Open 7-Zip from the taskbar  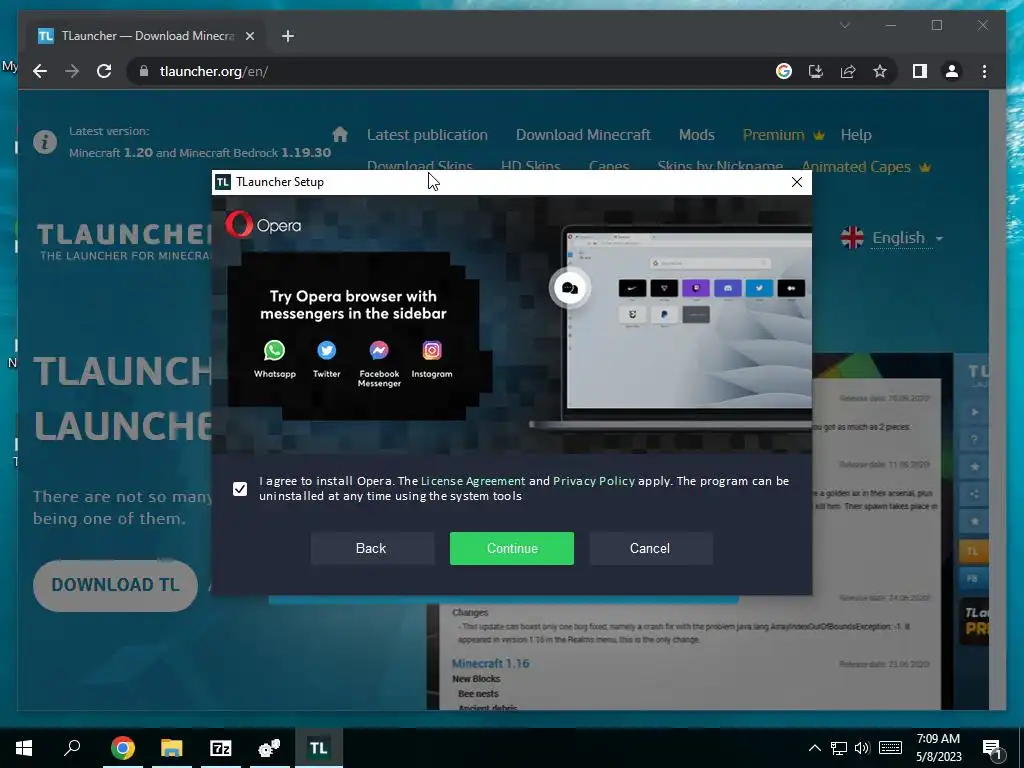point(220,748)
